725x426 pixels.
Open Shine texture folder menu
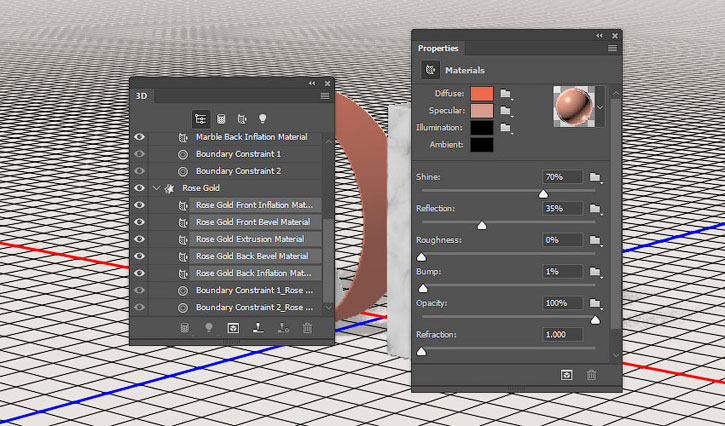click(x=596, y=178)
